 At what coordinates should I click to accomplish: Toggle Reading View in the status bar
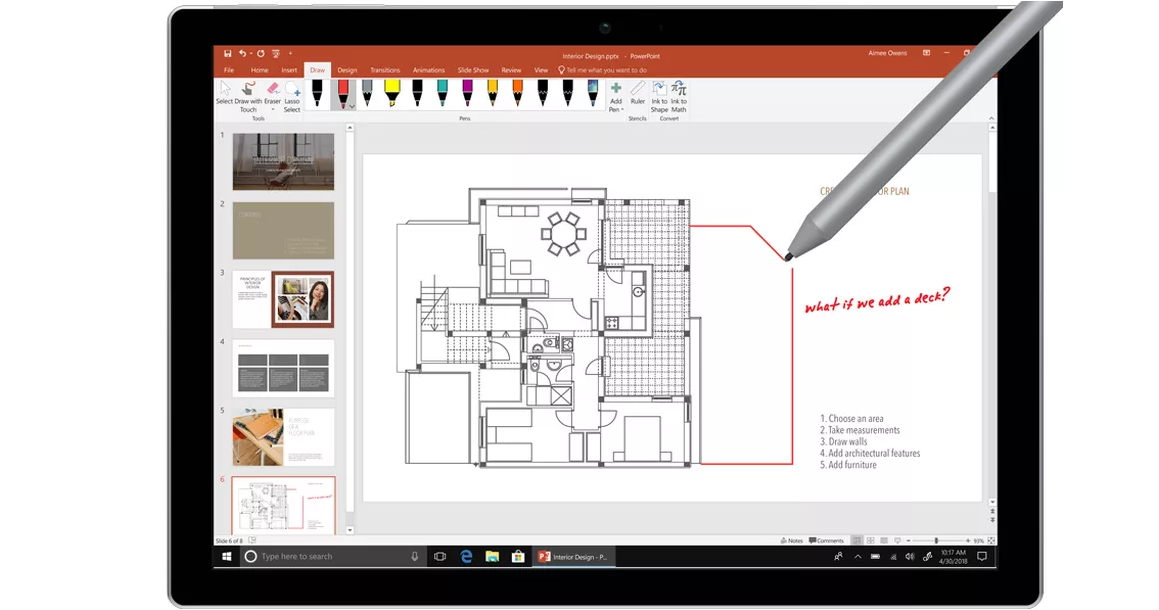coord(884,540)
